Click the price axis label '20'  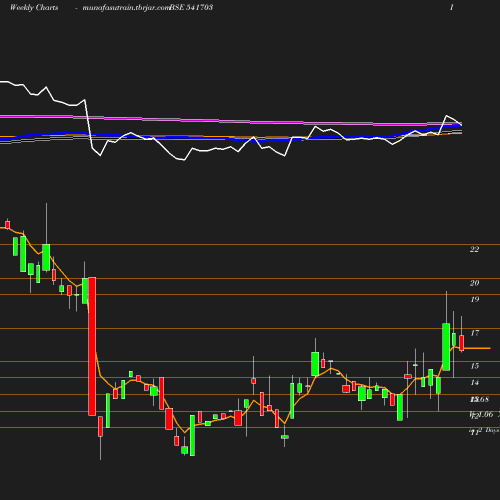tap(474, 283)
